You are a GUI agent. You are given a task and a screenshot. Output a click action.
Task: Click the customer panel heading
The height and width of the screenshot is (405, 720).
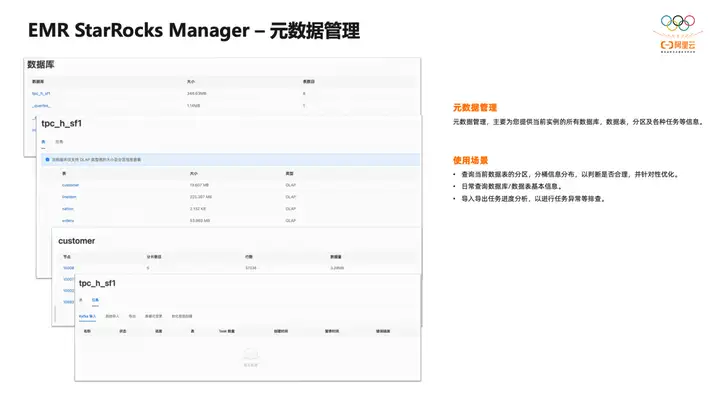(77, 241)
